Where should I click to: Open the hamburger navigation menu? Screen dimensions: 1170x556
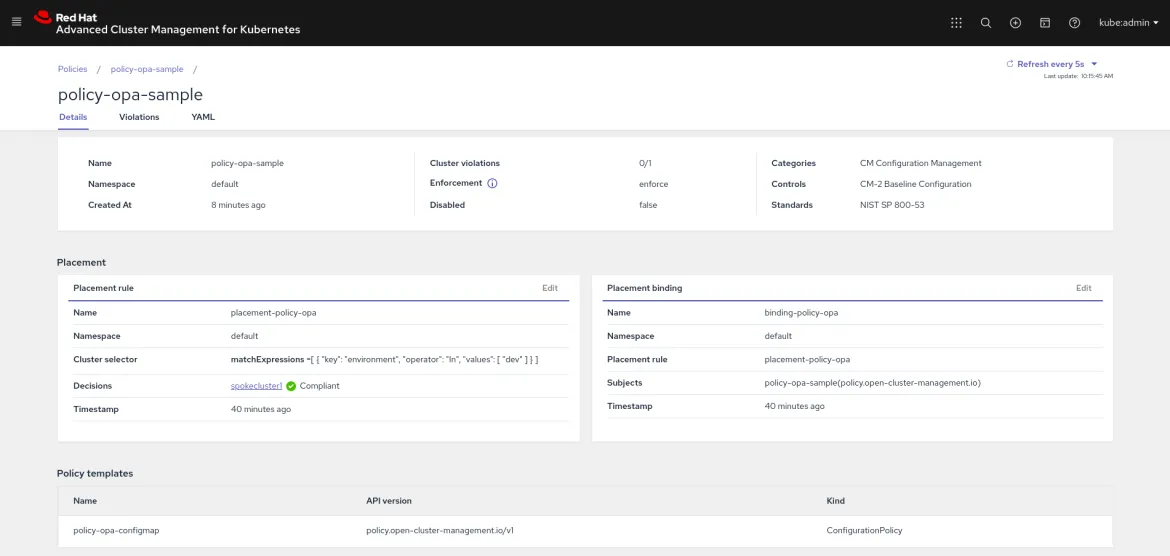(x=16, y=22)
